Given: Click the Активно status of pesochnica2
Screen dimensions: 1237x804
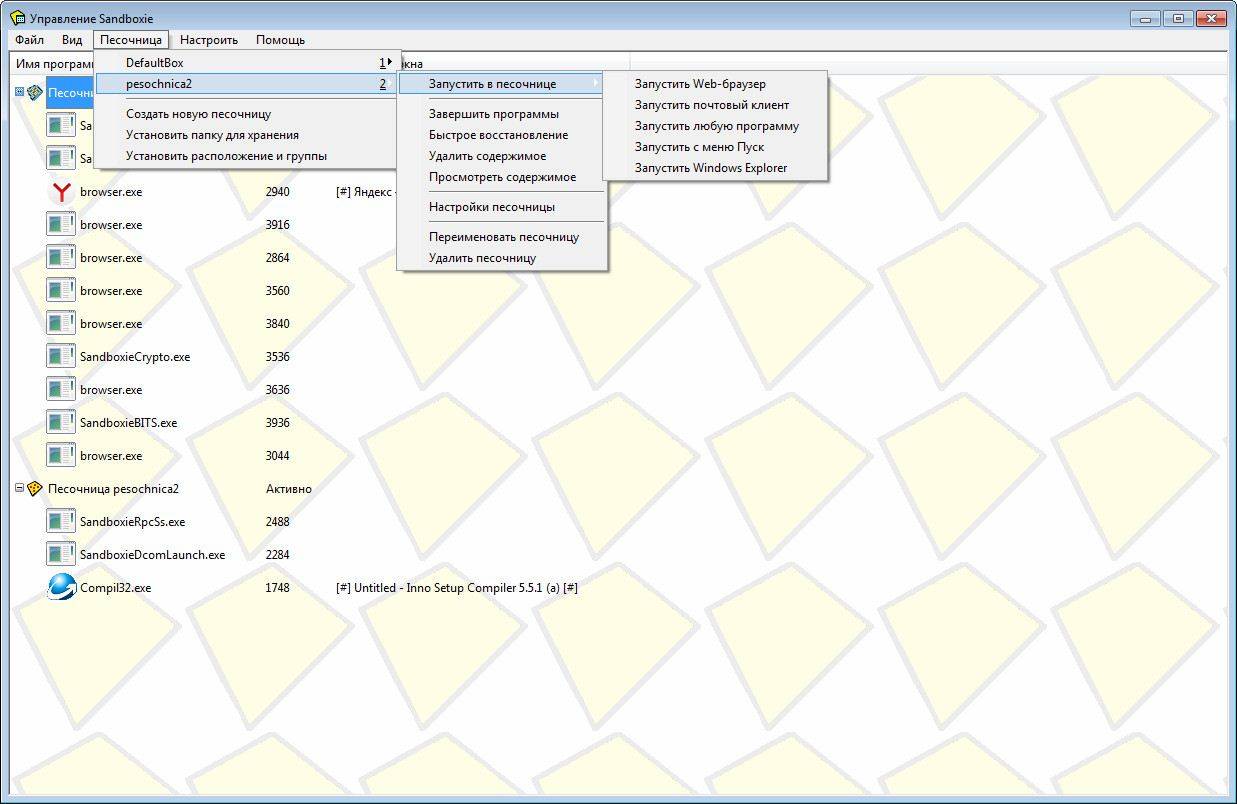Looking at the screenshot, I should point(289,489).
